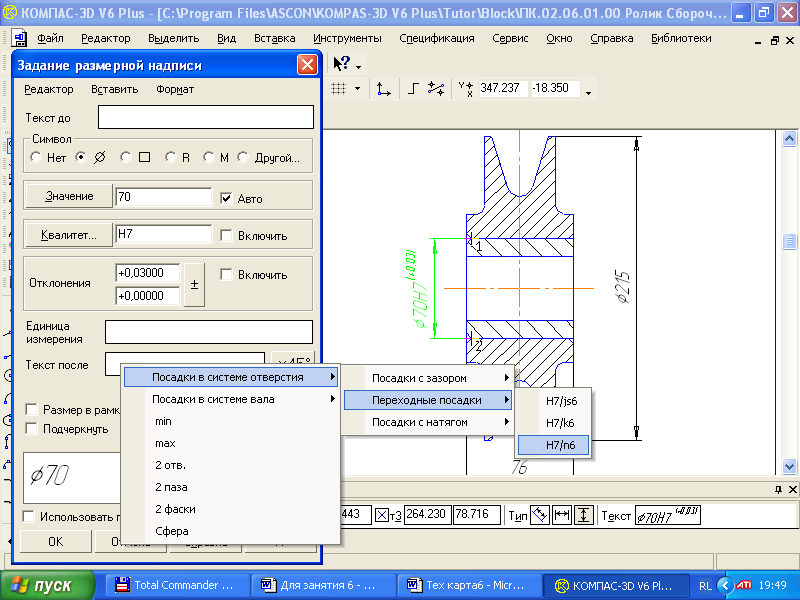The height and width of the screenshot is (600, 800).
Task: Click the plus-minus deviation button
Action: tap(194, 285)
